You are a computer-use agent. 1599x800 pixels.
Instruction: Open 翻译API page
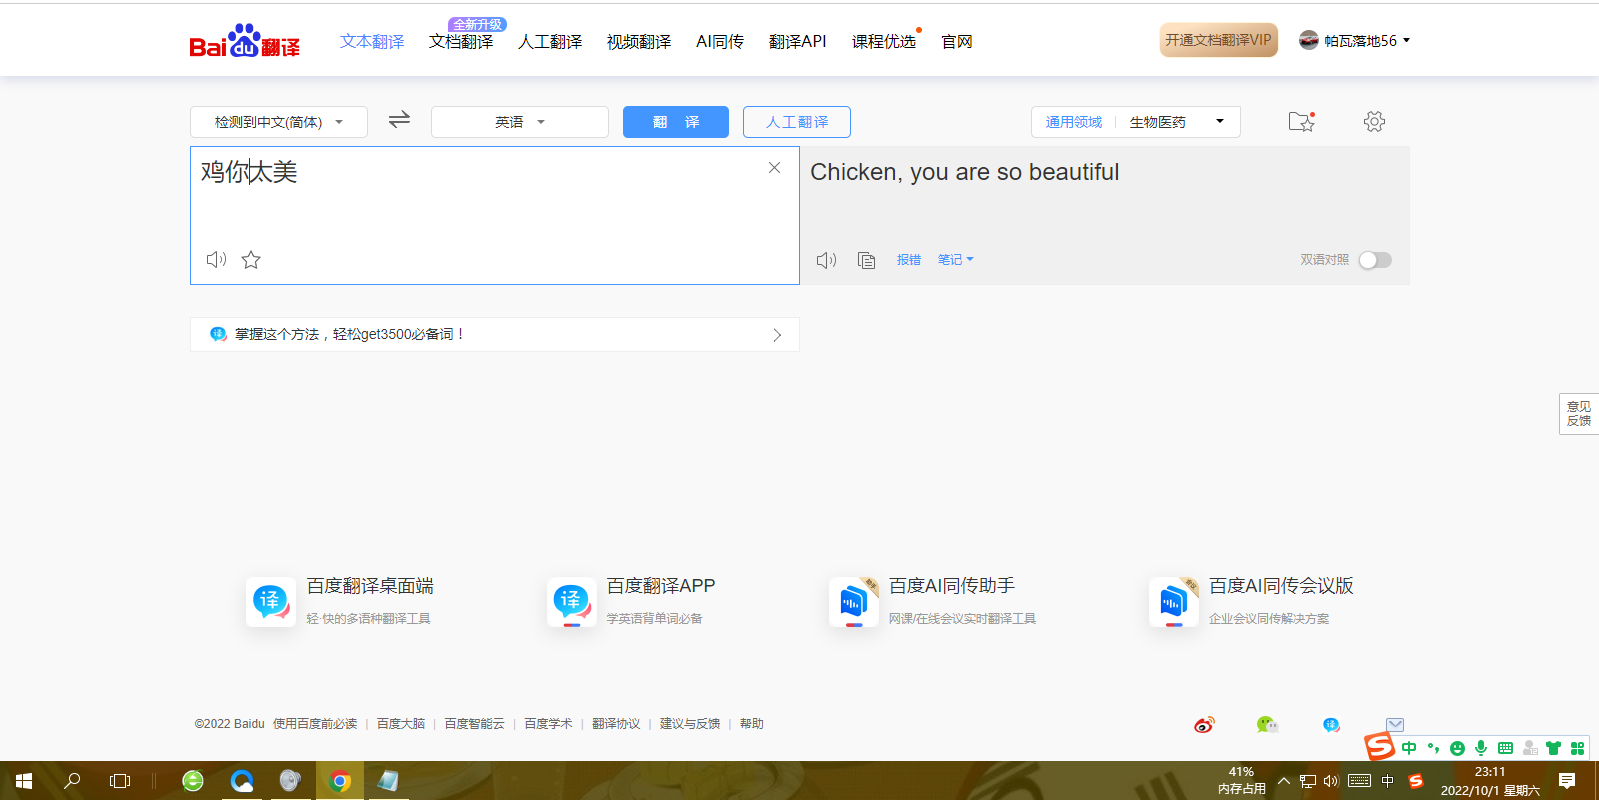click(798, 42)
